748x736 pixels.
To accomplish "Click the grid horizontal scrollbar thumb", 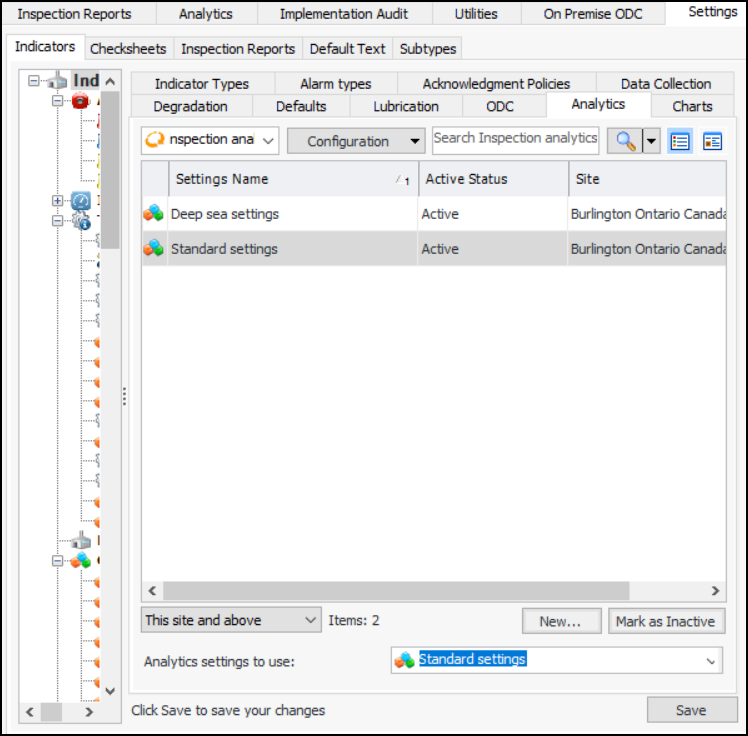I will [396, 591].
